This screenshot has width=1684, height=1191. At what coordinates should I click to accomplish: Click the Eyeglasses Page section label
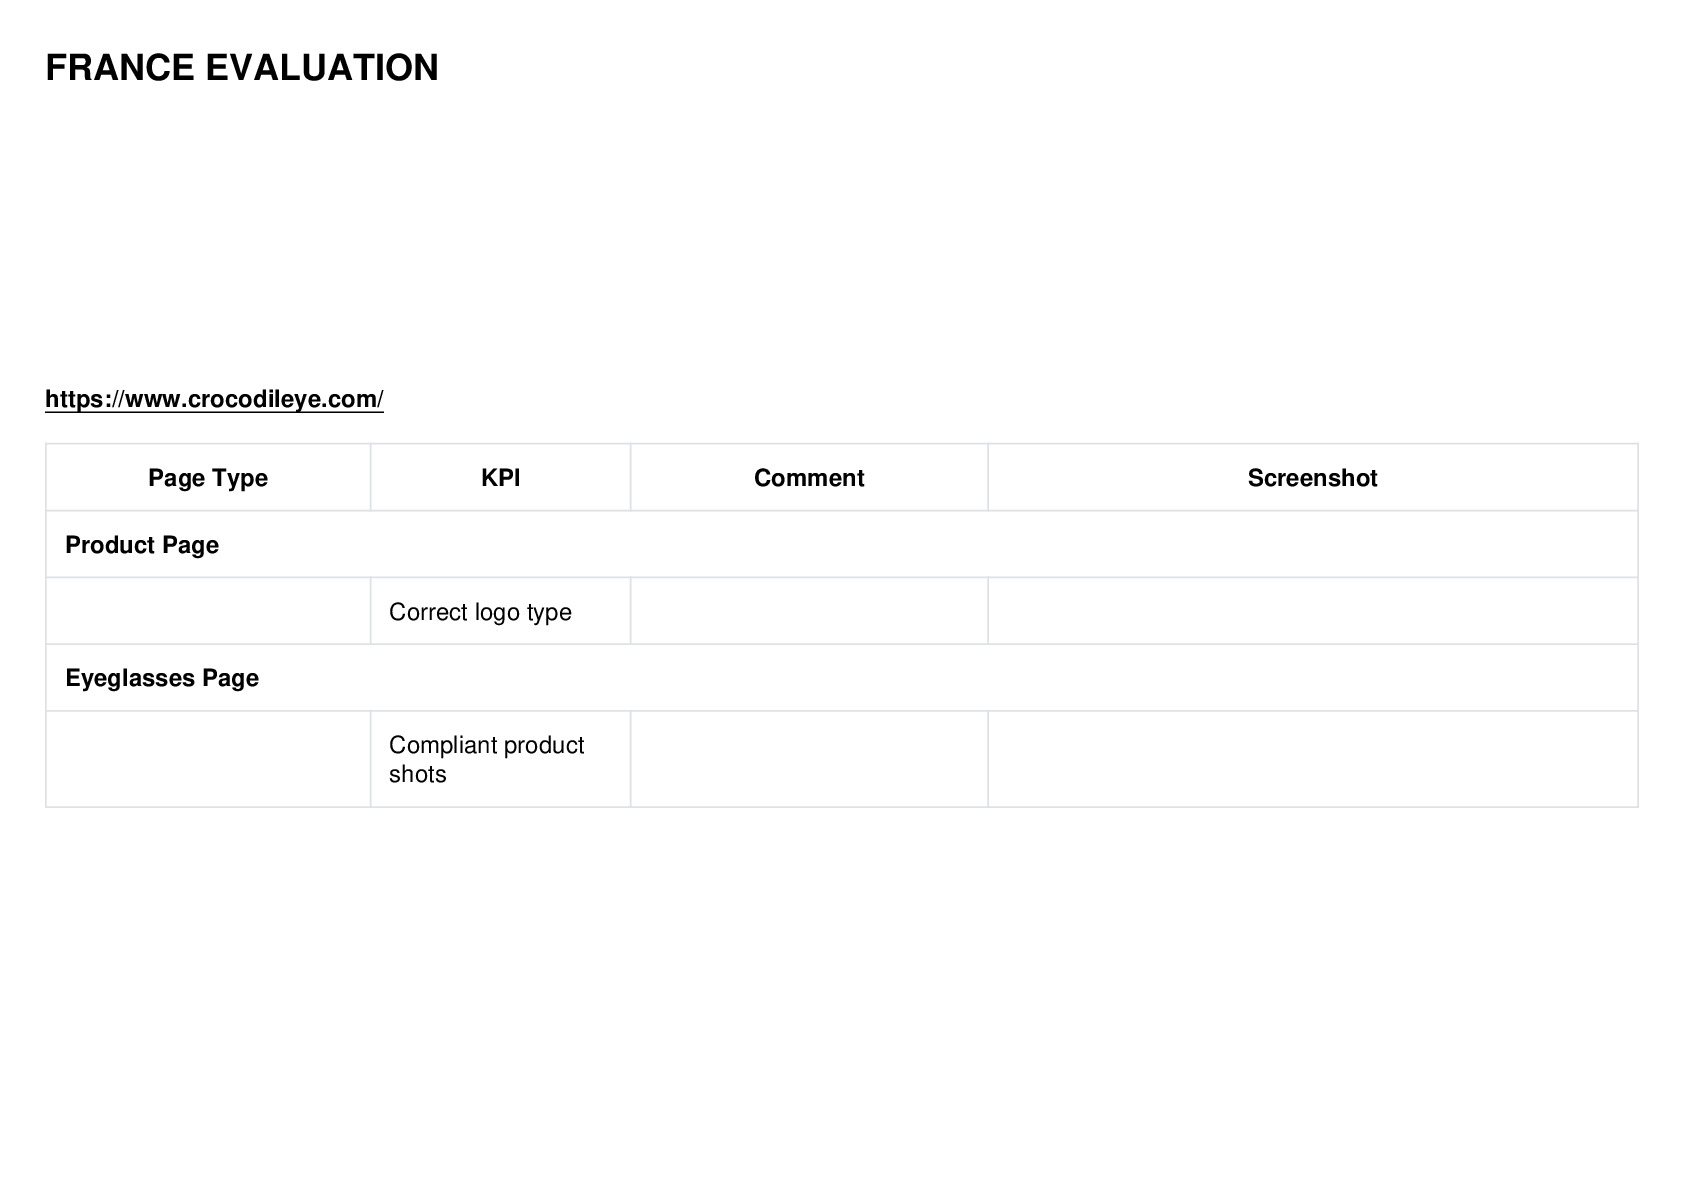pos(162,678)
